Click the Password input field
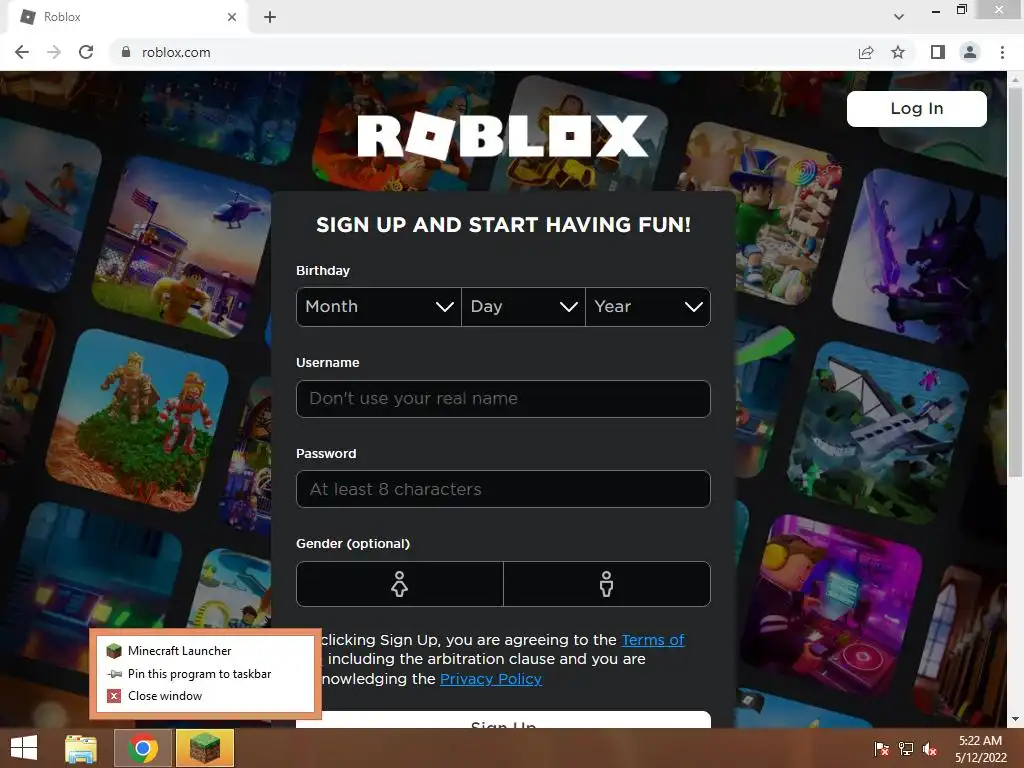Screen dimensions: 1024x768 coord(503,488)
